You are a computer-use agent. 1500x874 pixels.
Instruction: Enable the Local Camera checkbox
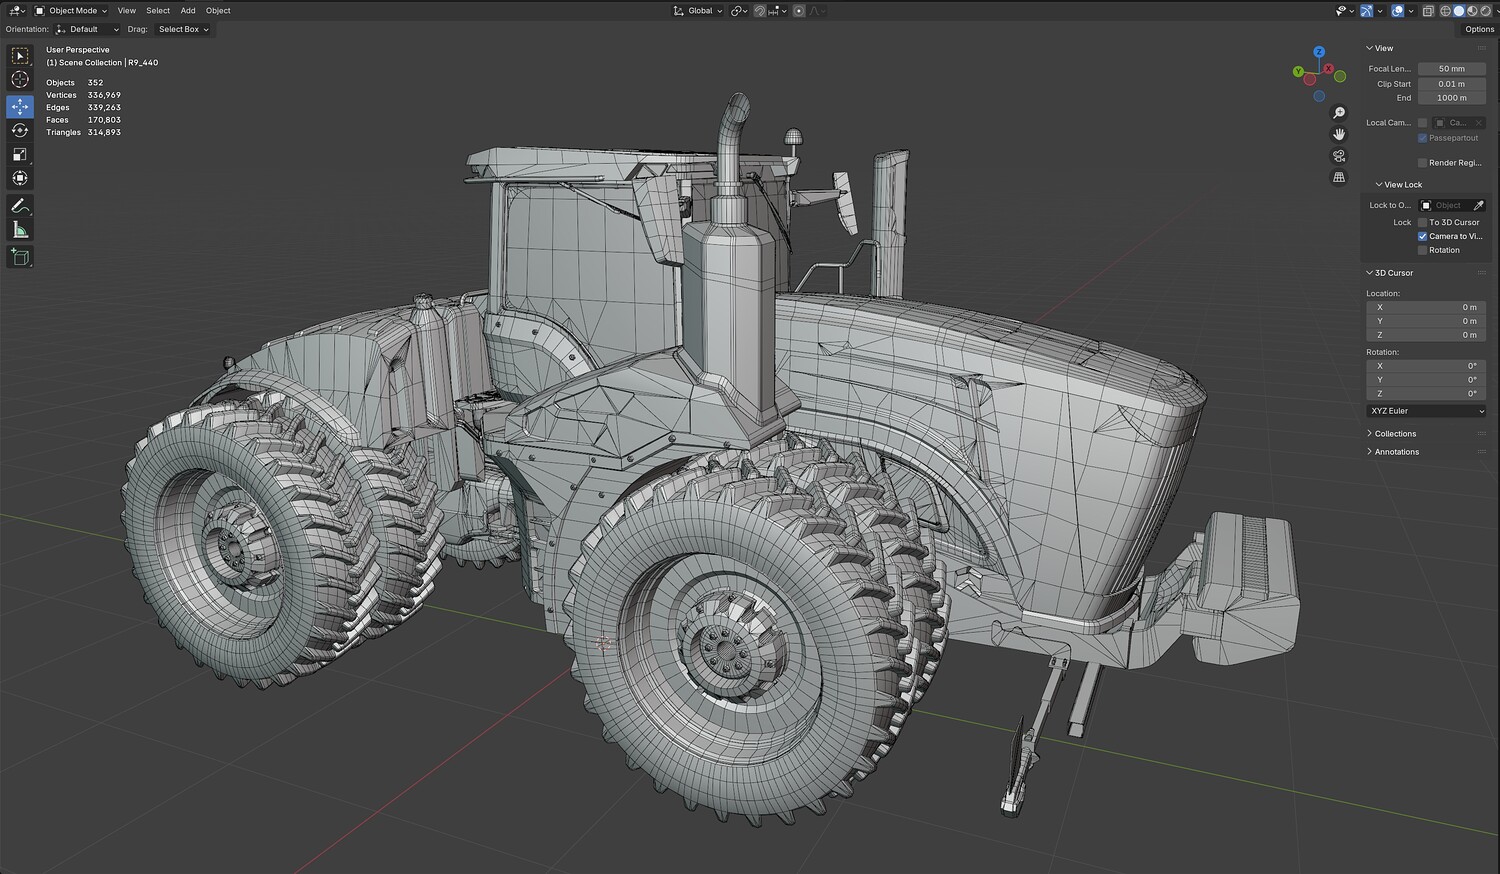pyautogui.click(x=1423, y=123)
